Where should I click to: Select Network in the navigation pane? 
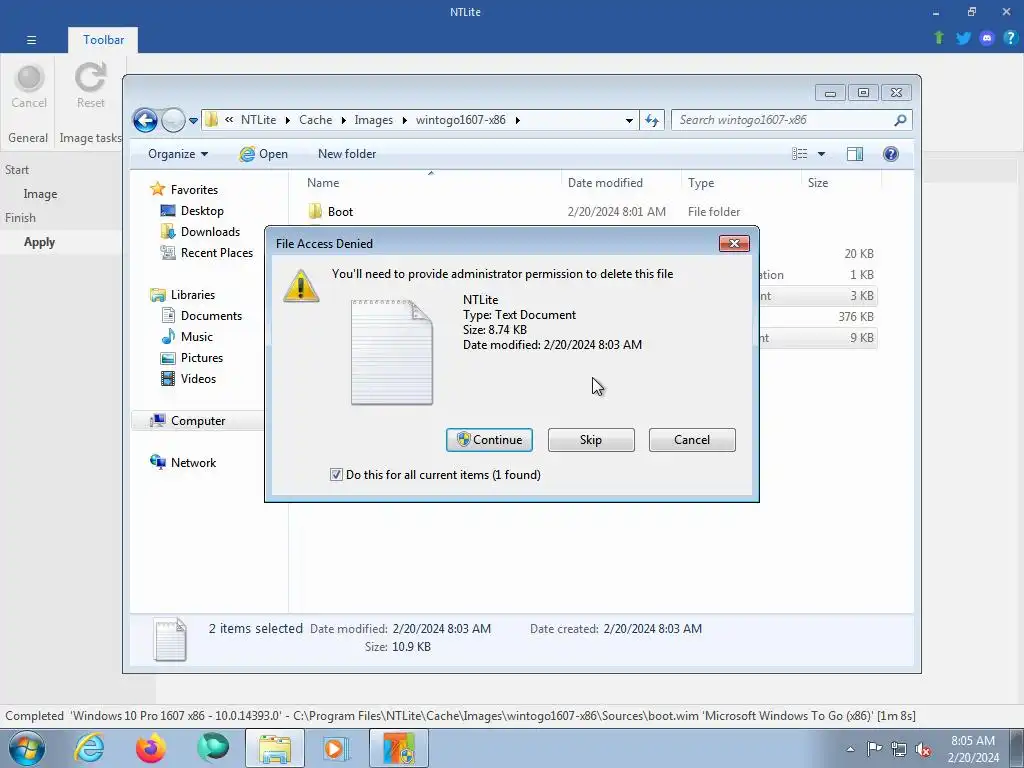point(193,462)
